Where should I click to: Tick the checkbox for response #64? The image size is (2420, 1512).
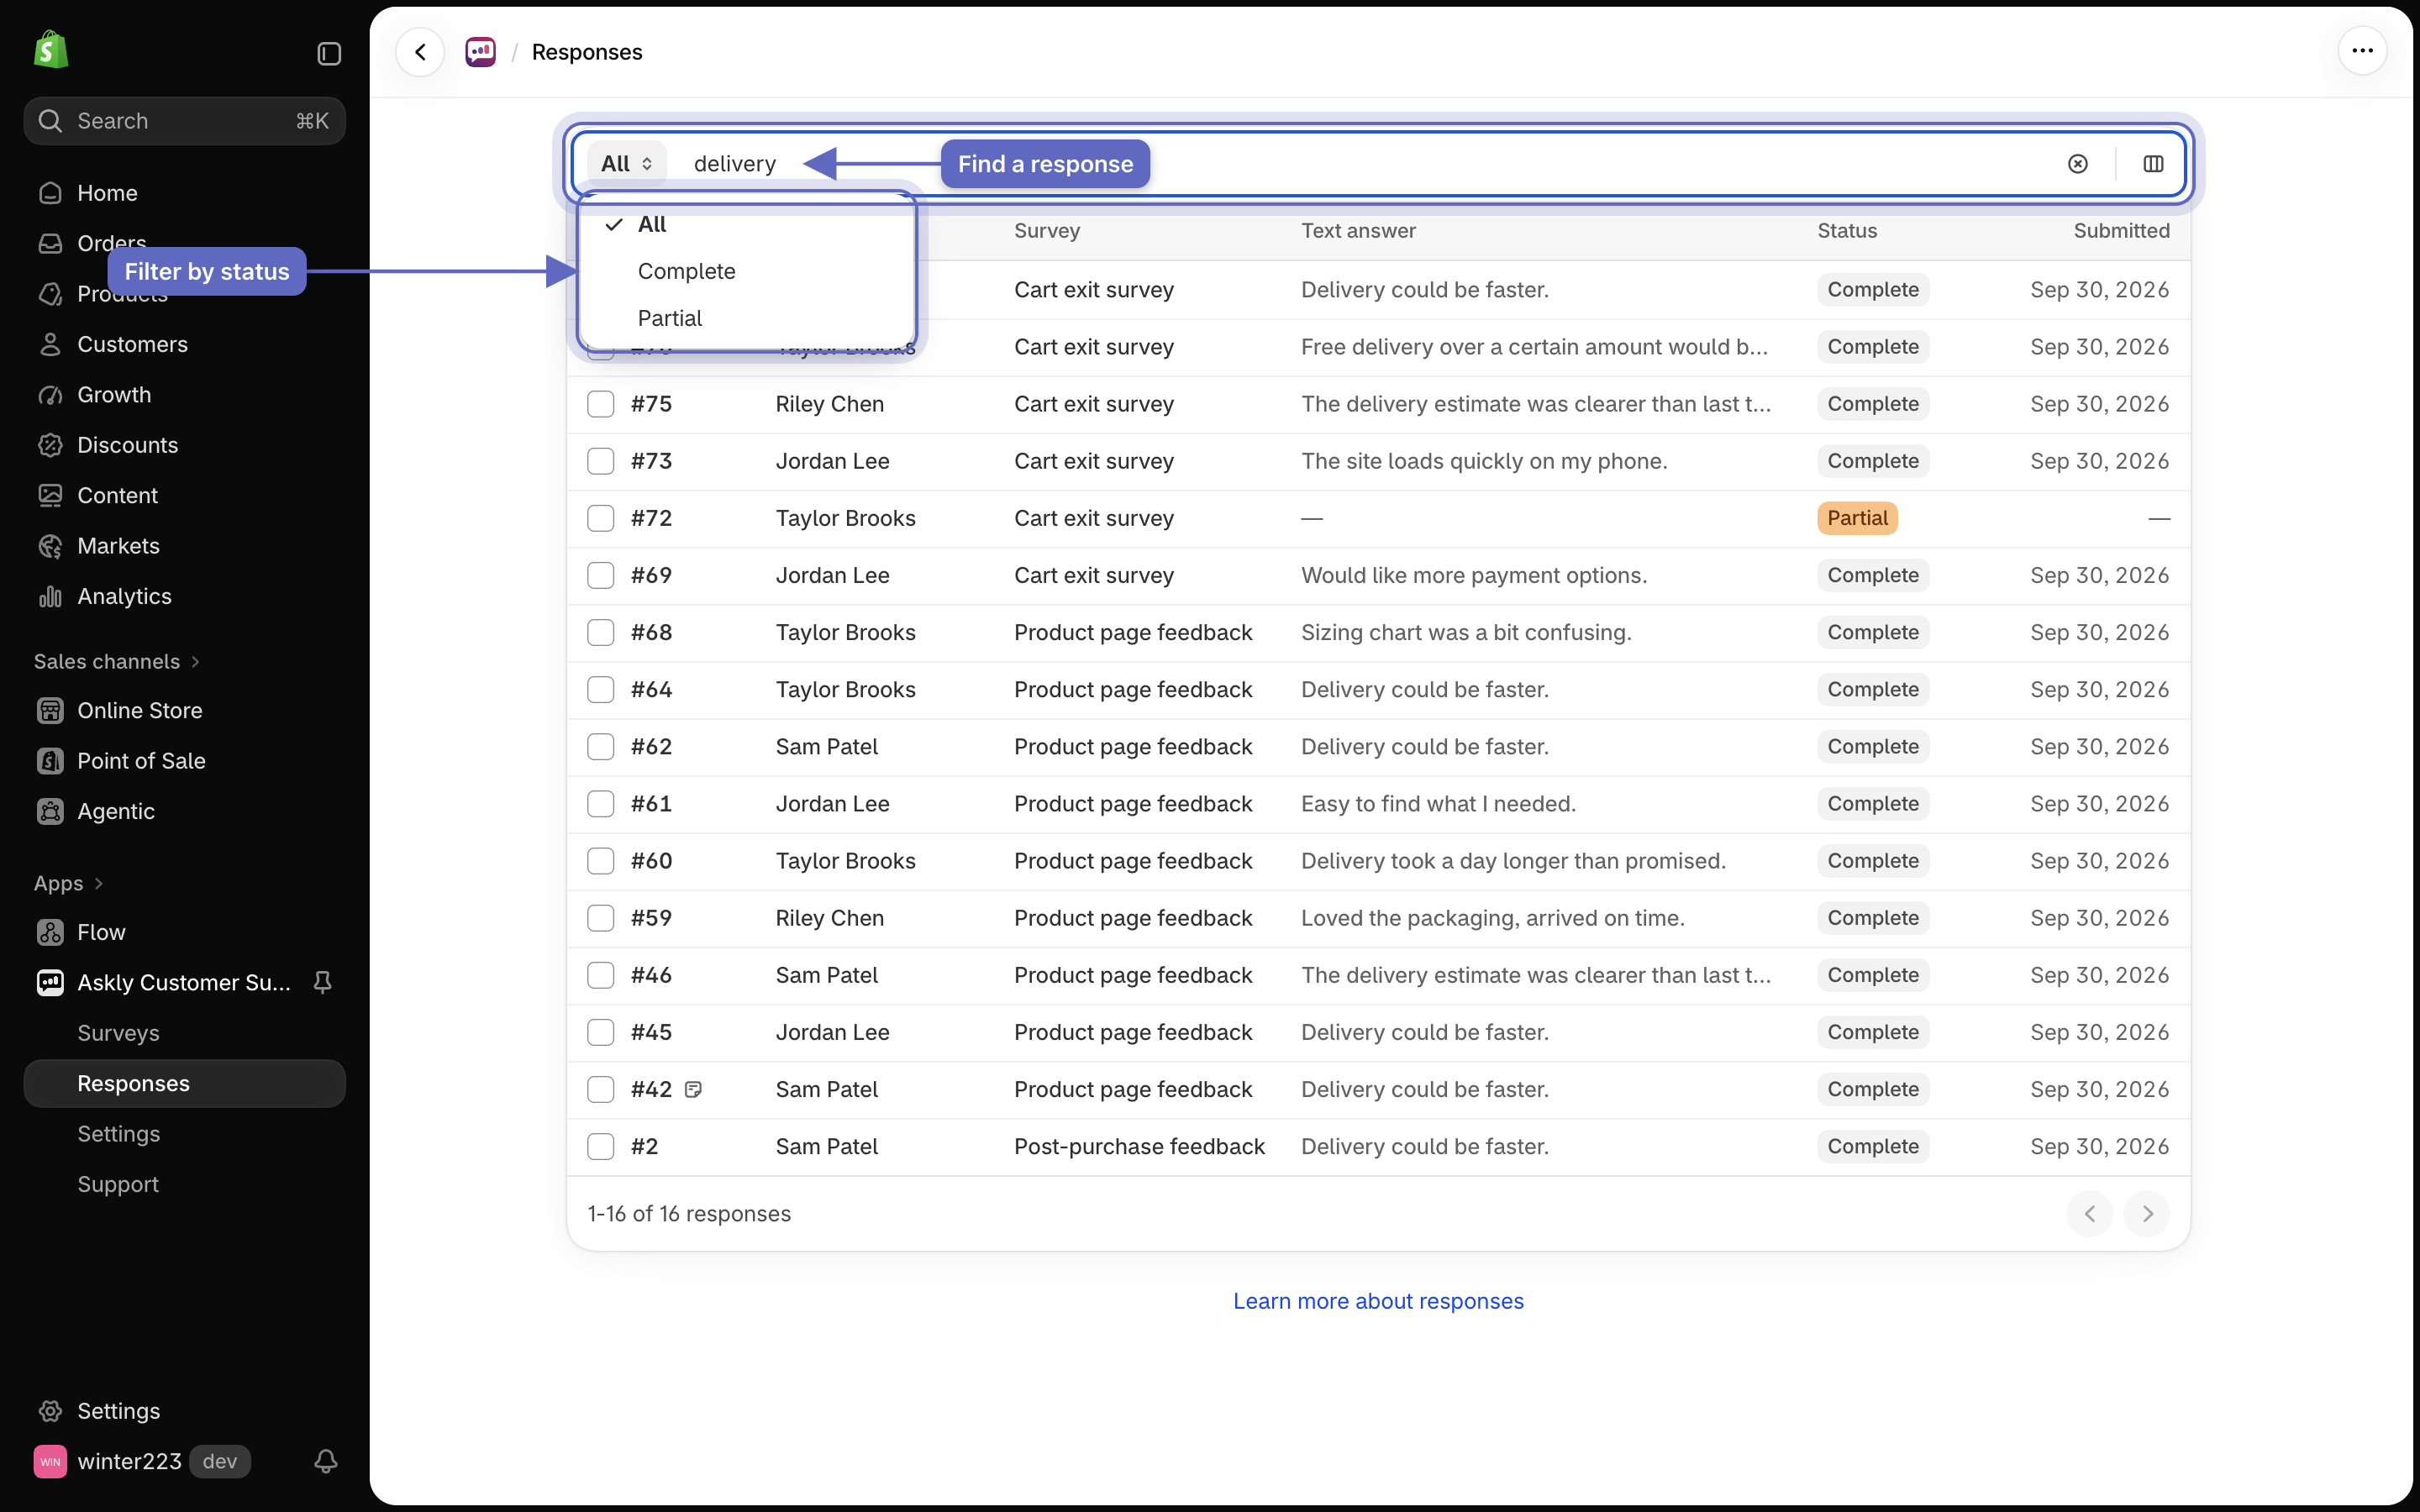[600, 690]
